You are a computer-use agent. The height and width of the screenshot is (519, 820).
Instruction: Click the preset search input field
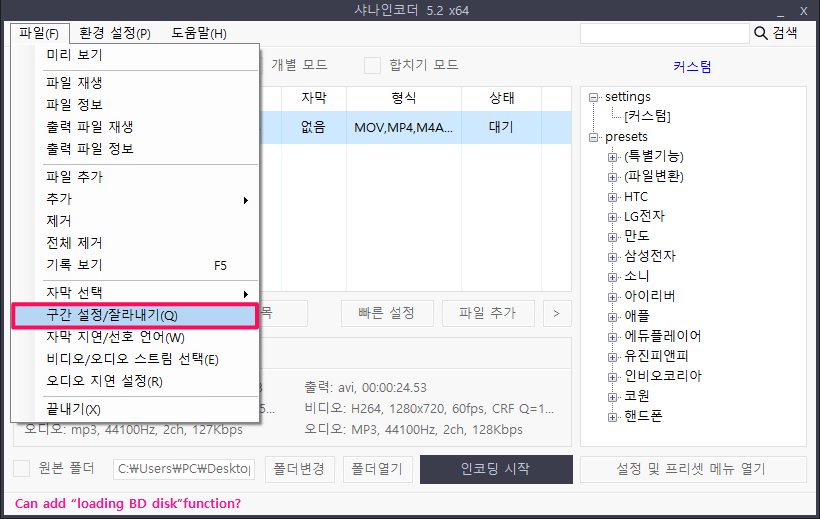point(665,33)
